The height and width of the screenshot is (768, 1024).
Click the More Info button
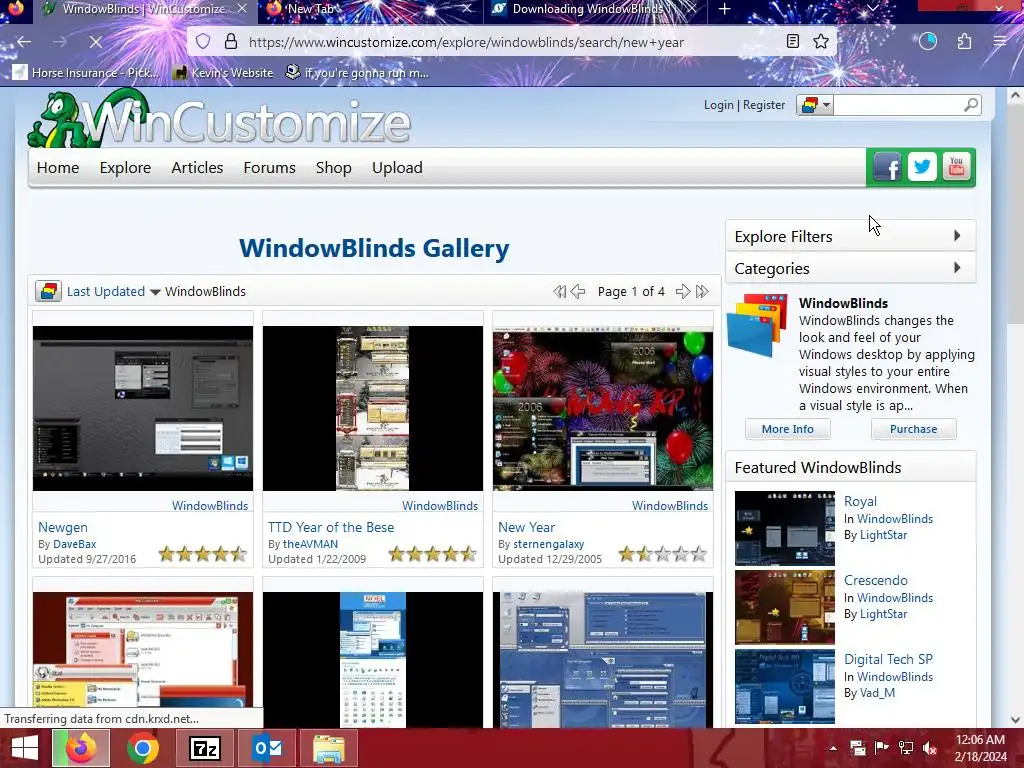[x=788, y=429]
